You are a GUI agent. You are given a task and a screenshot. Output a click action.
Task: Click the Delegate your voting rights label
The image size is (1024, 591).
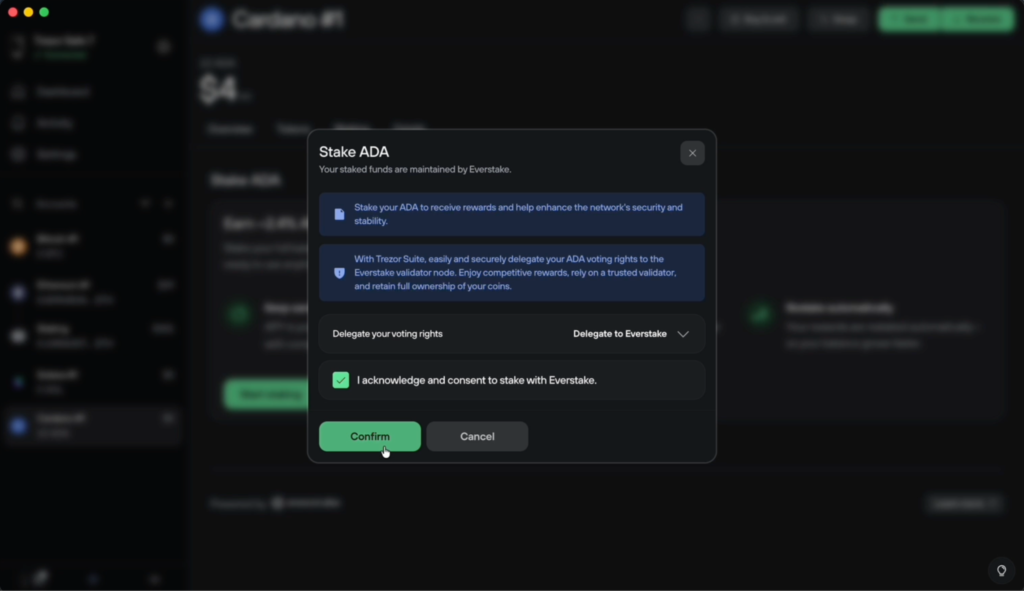pos(387,334)
